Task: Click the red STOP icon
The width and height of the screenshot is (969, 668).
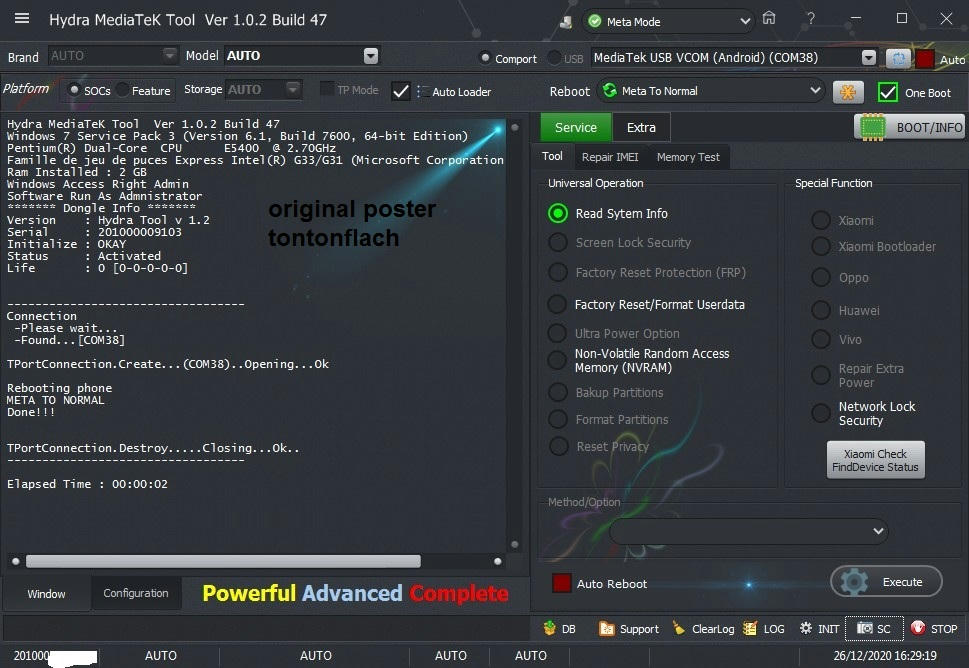Action: coord(918,628)
